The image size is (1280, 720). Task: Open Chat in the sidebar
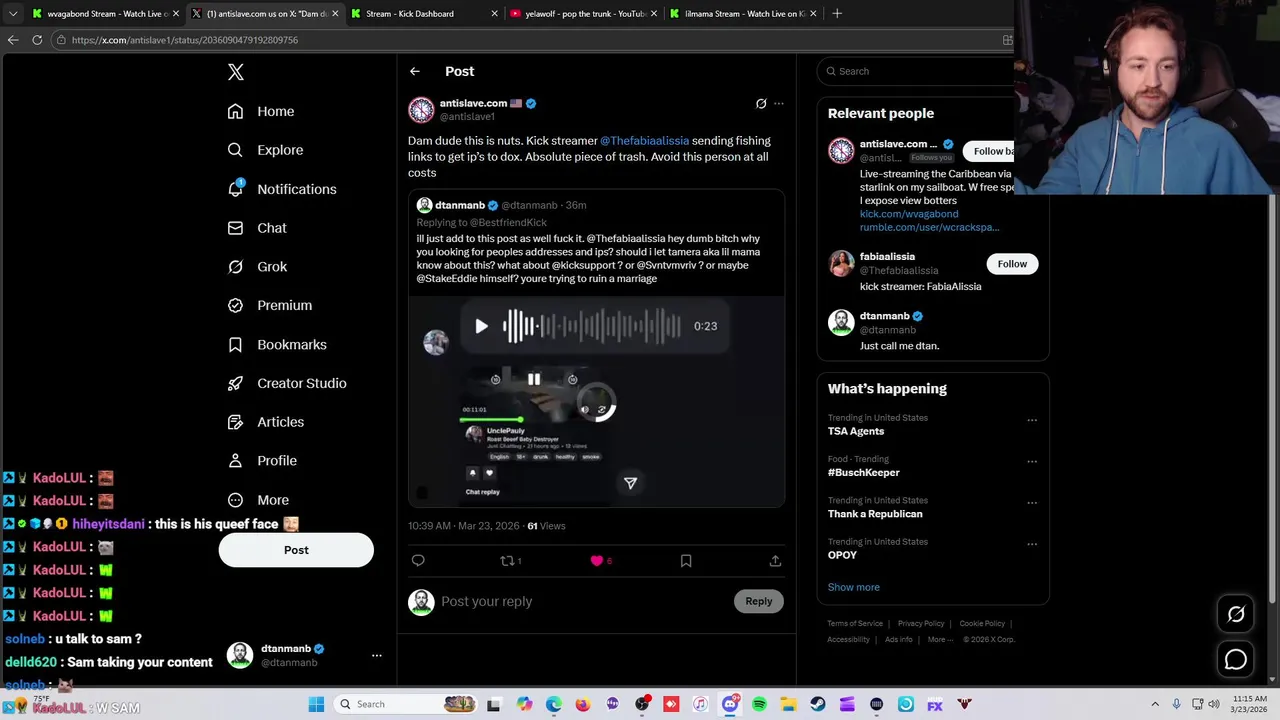257,228
